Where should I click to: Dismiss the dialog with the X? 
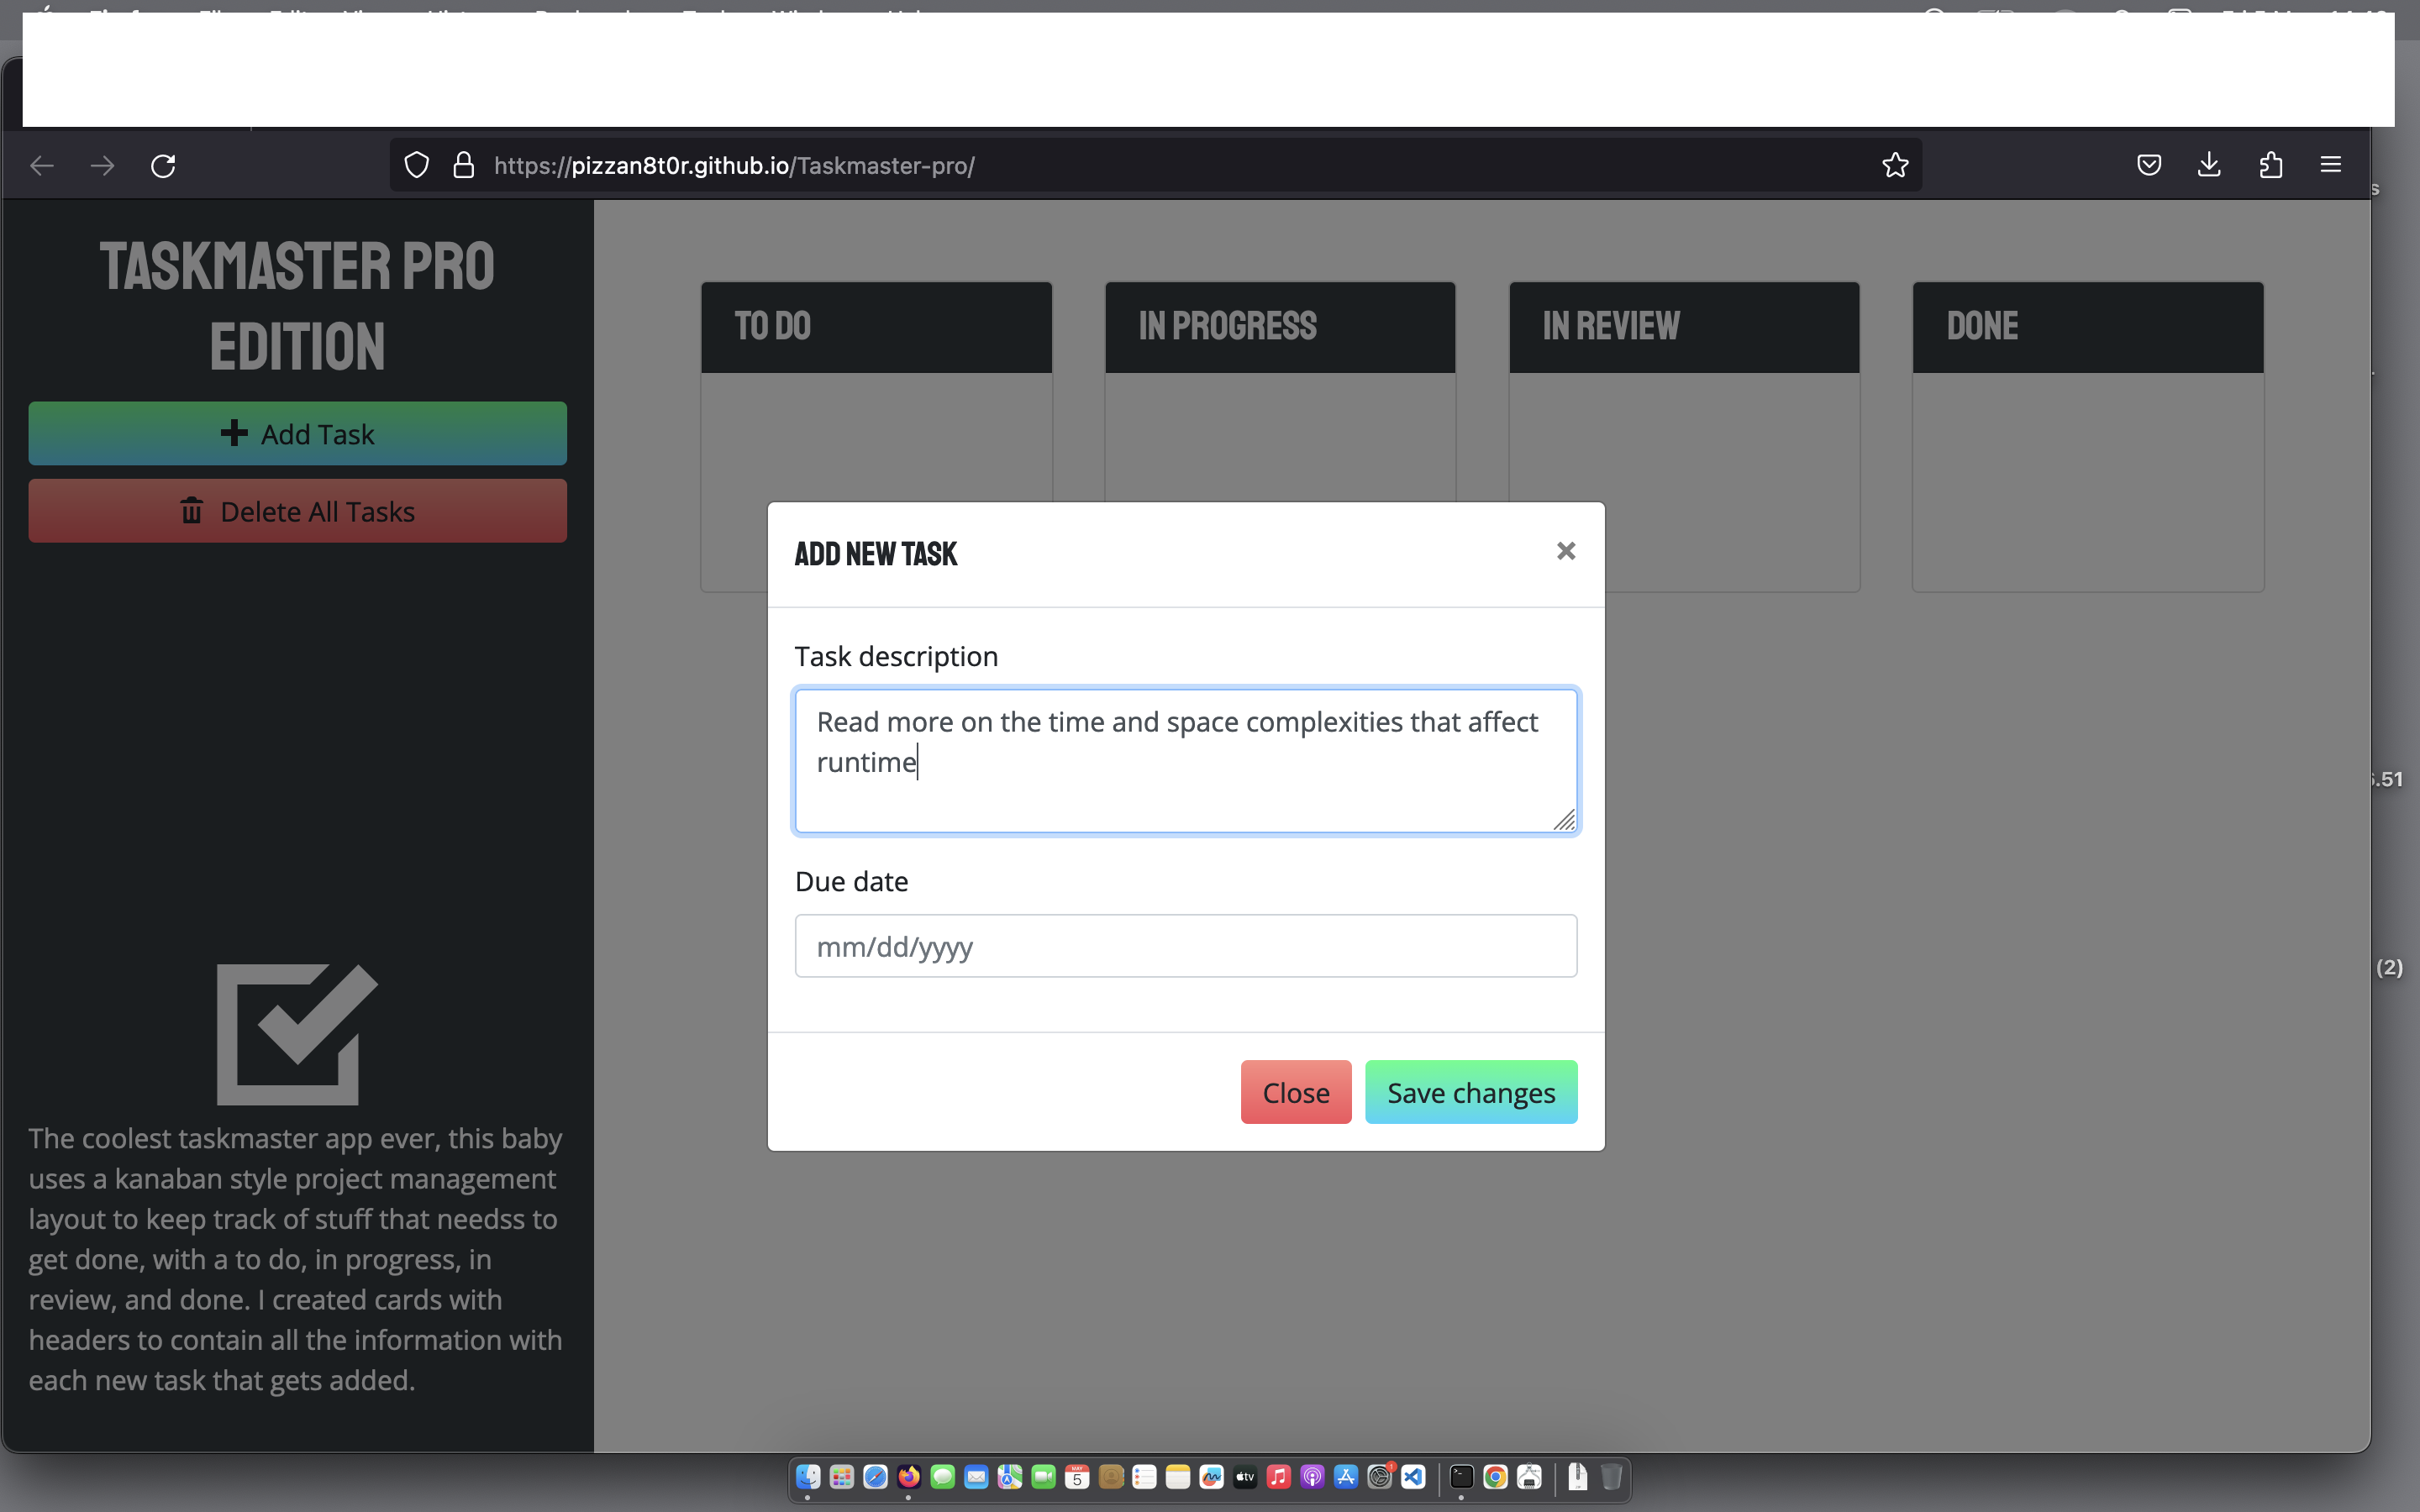[1565, 551]
